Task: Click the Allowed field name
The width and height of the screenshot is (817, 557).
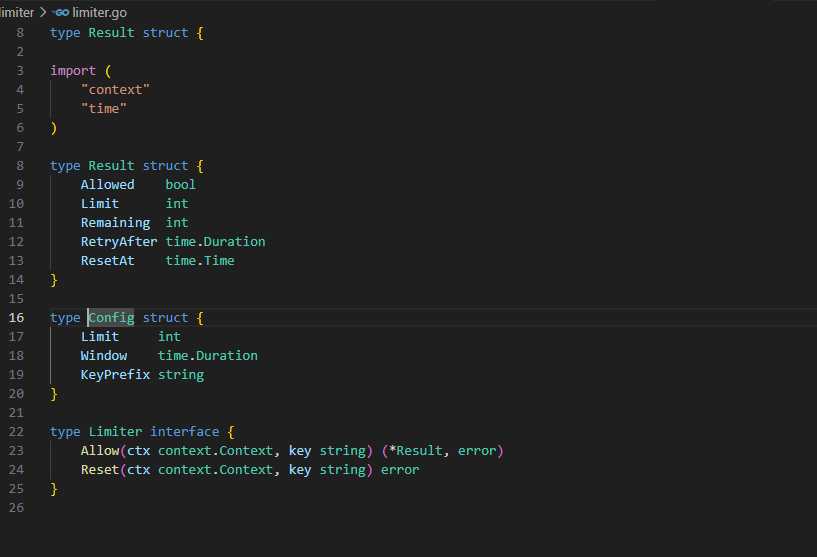Action: (107, 185)
